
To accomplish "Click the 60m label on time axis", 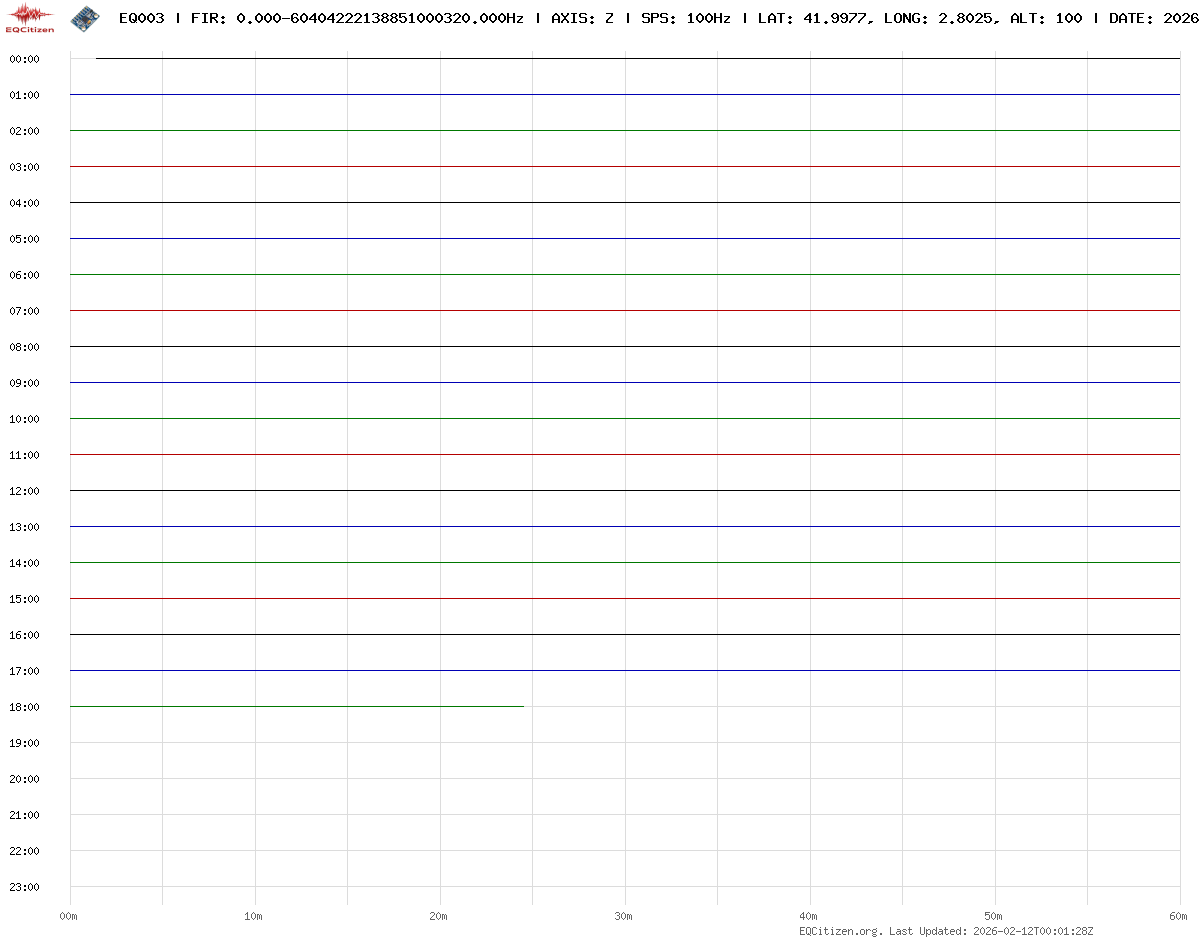I will (x=1178, y=916).
